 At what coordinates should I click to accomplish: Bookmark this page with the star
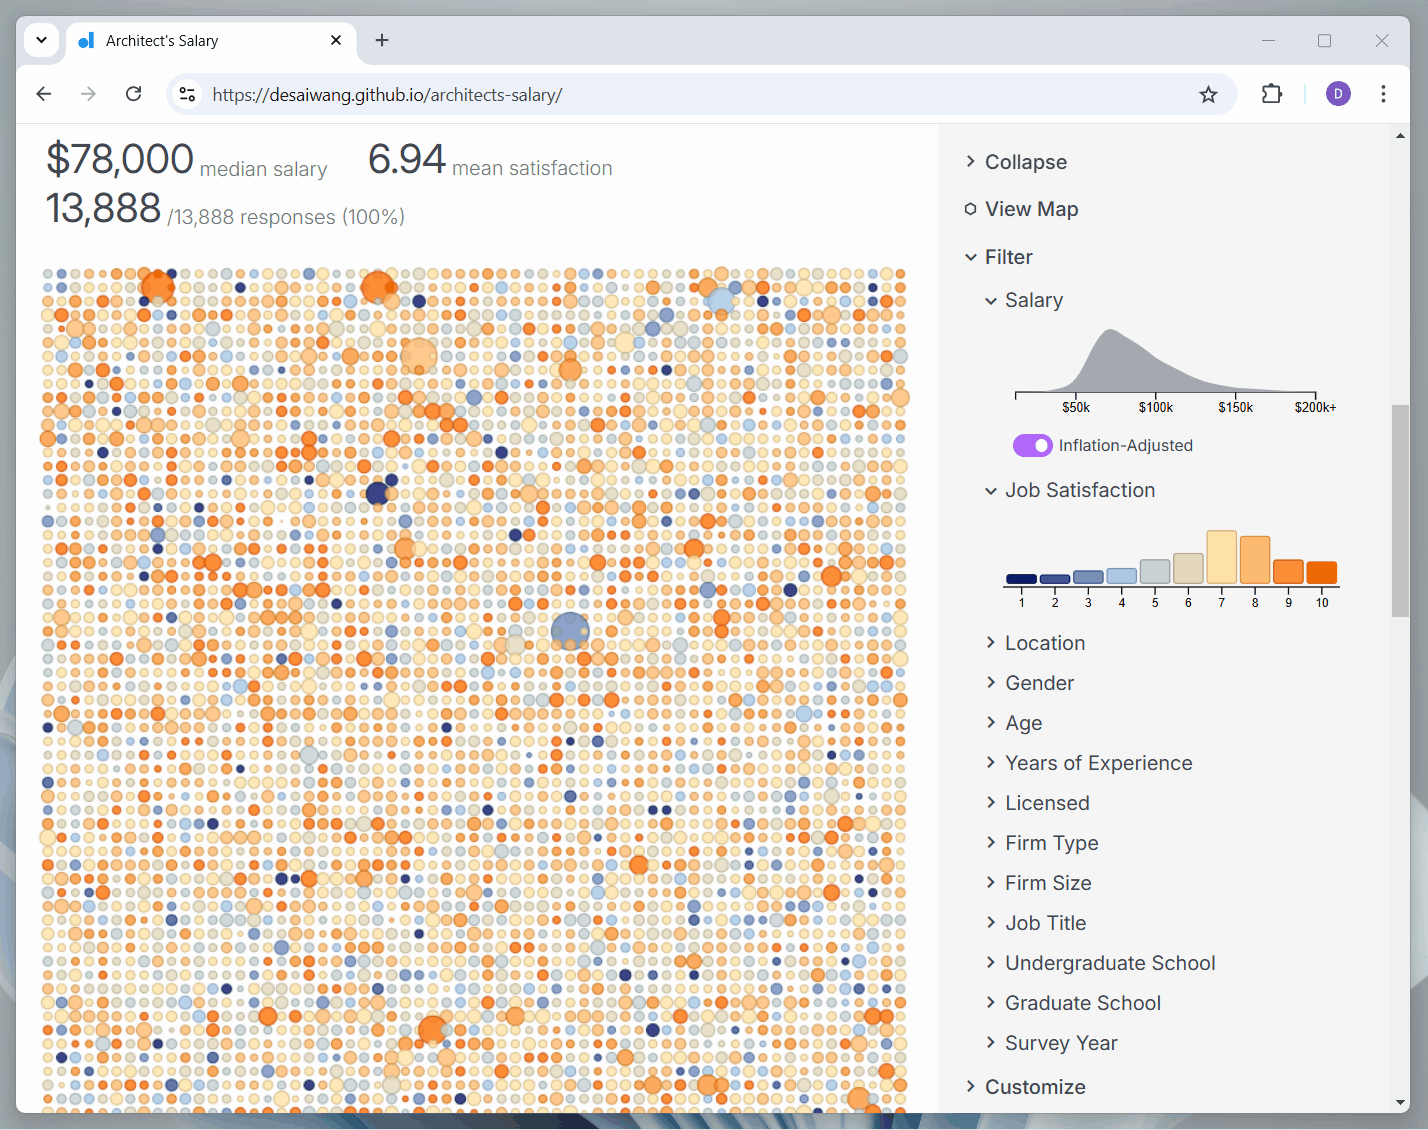(1208, 94)
